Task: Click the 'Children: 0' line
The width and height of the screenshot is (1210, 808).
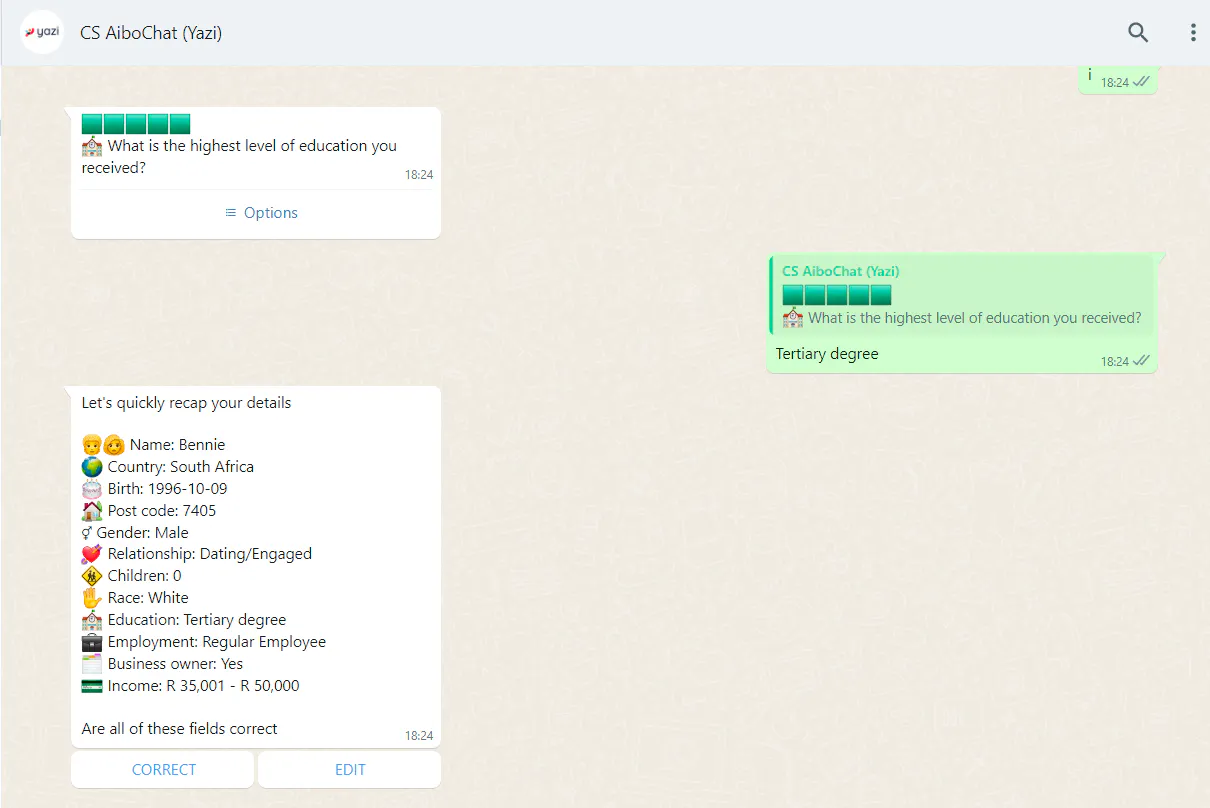Action: click(132, 576)
